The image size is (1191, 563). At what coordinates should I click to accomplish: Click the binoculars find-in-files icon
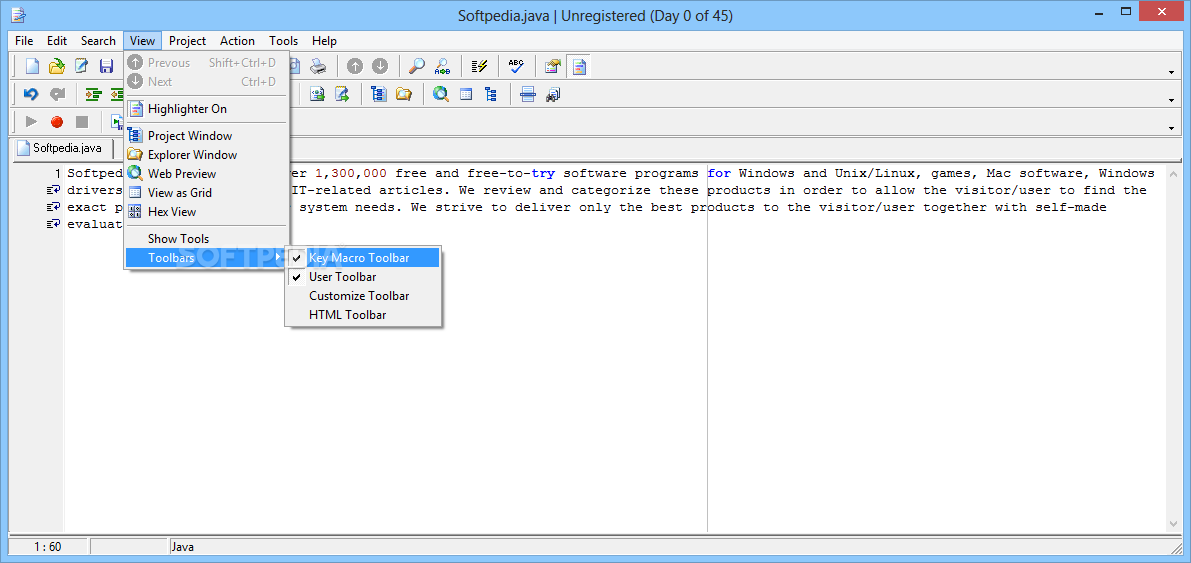tap(553, 94)
